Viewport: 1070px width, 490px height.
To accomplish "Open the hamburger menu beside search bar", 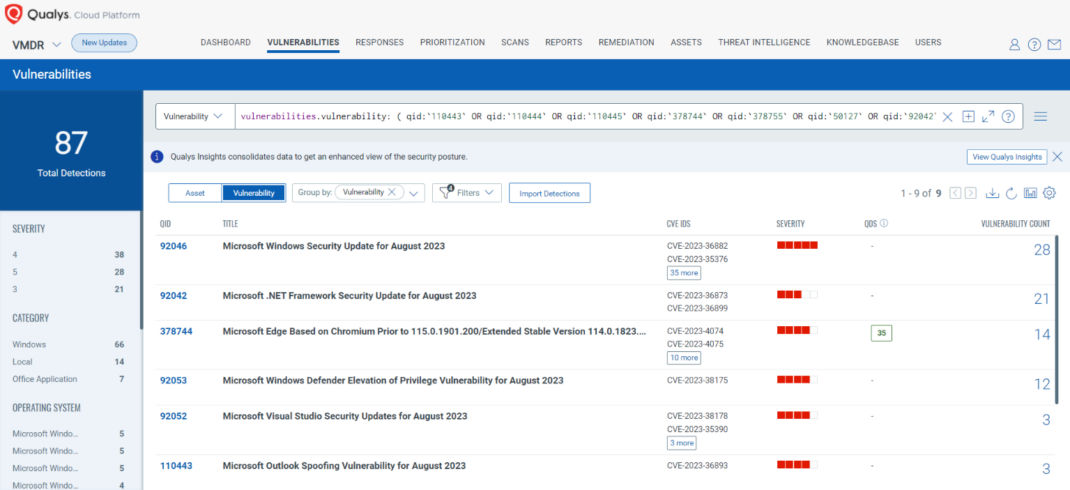I will 1041,117.
